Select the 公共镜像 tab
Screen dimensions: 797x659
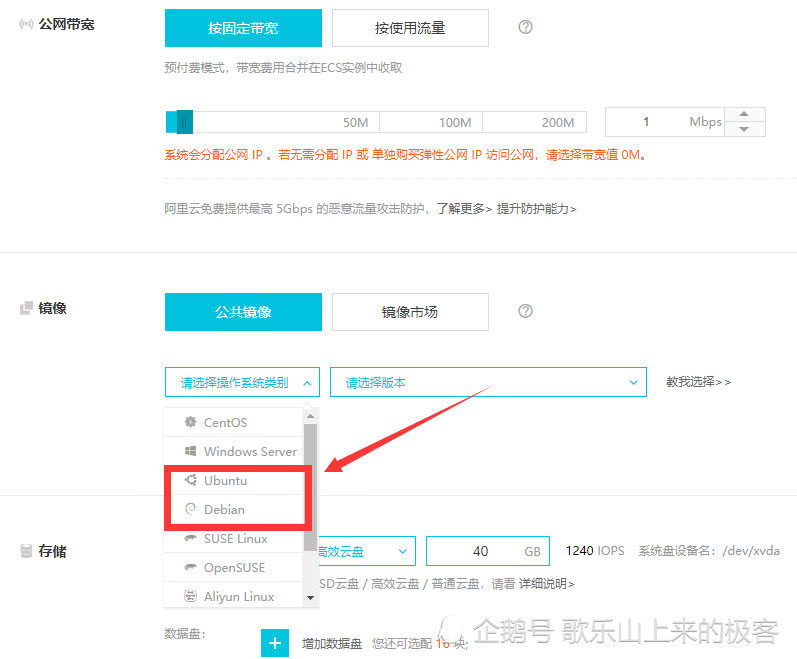tap(243, 312)
